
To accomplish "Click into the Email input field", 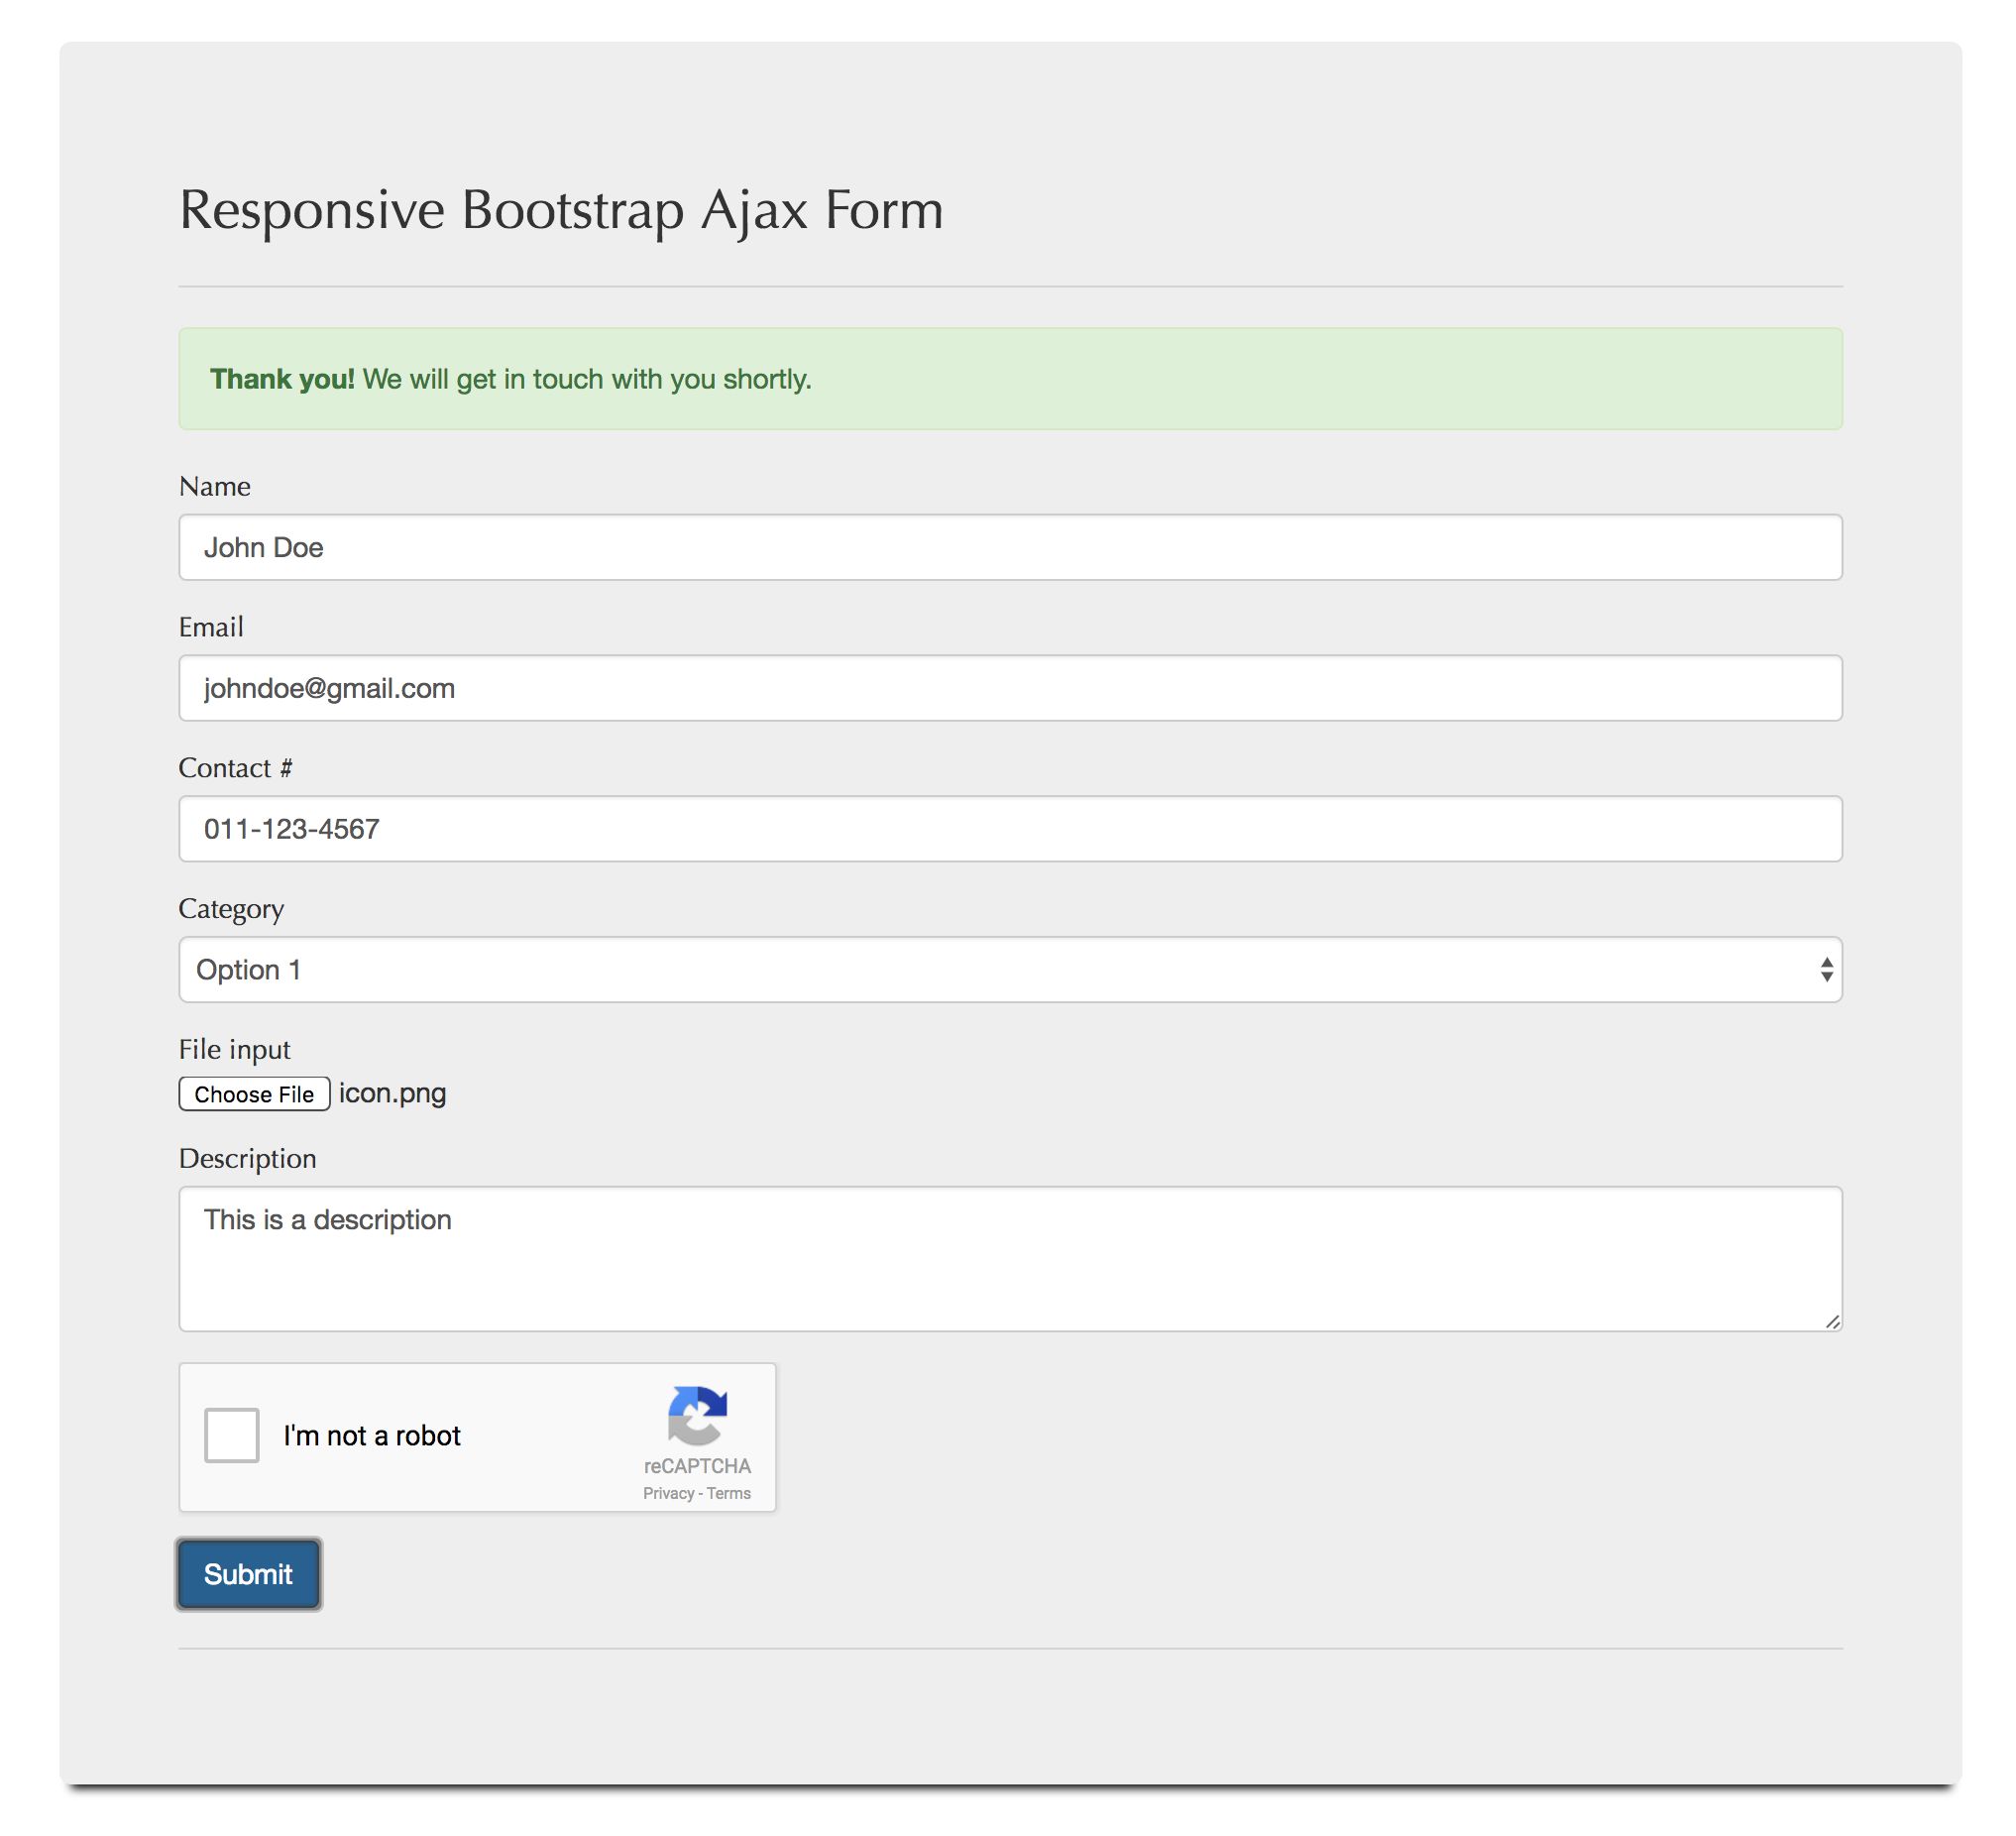I will click(1010, 688).
